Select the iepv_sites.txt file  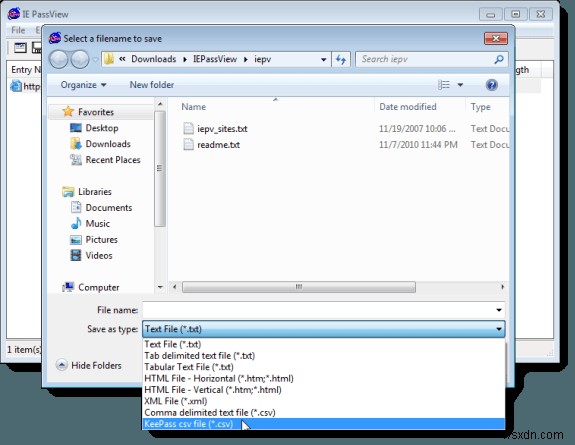tap(222, 129)
